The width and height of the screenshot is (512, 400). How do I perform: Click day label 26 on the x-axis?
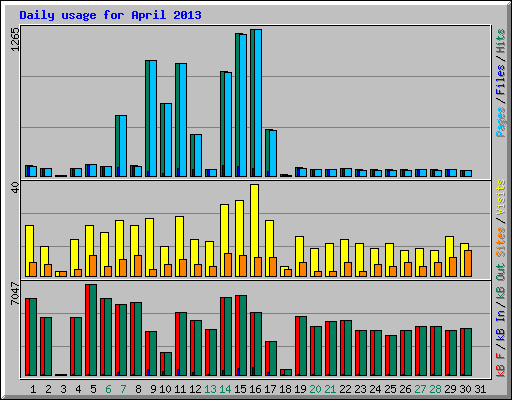[405, 389]
